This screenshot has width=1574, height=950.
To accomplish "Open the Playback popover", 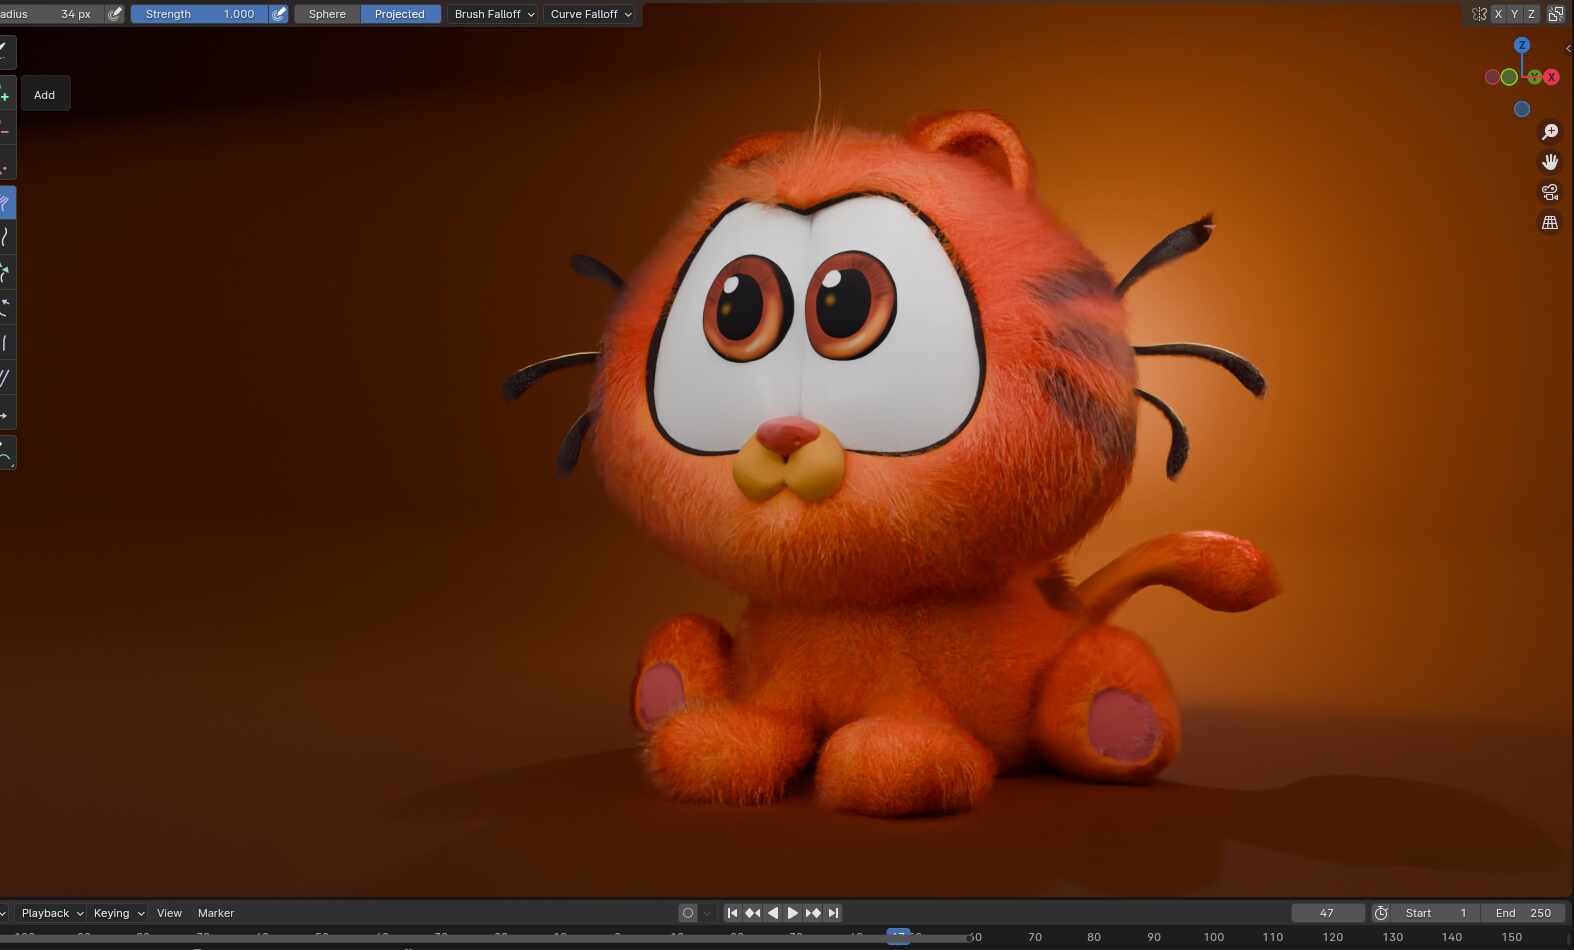I will coord(52,913).
